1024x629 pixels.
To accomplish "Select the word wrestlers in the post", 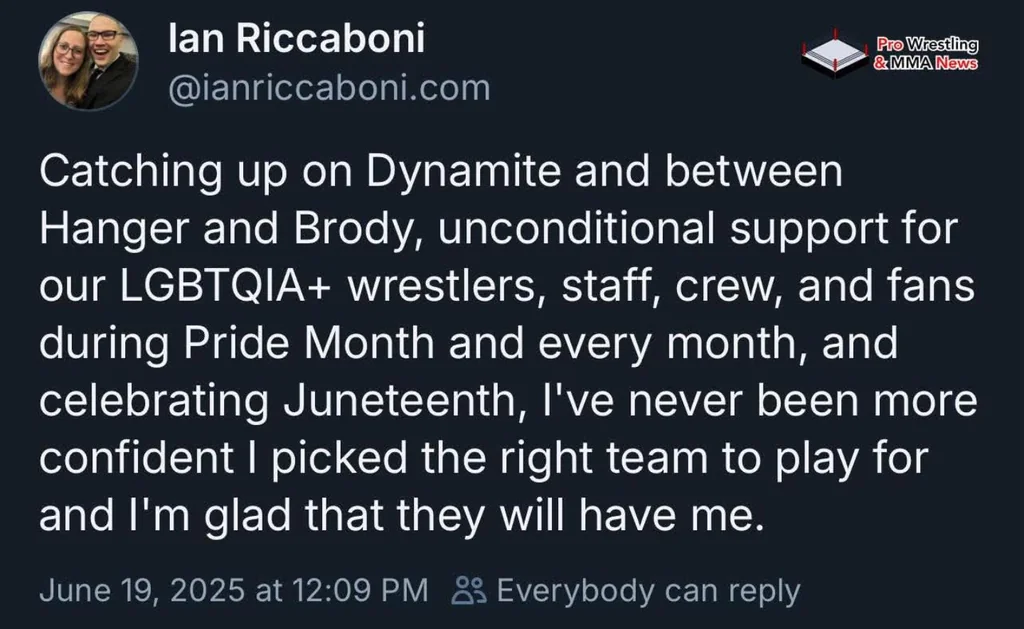I will tap(443, 287).
